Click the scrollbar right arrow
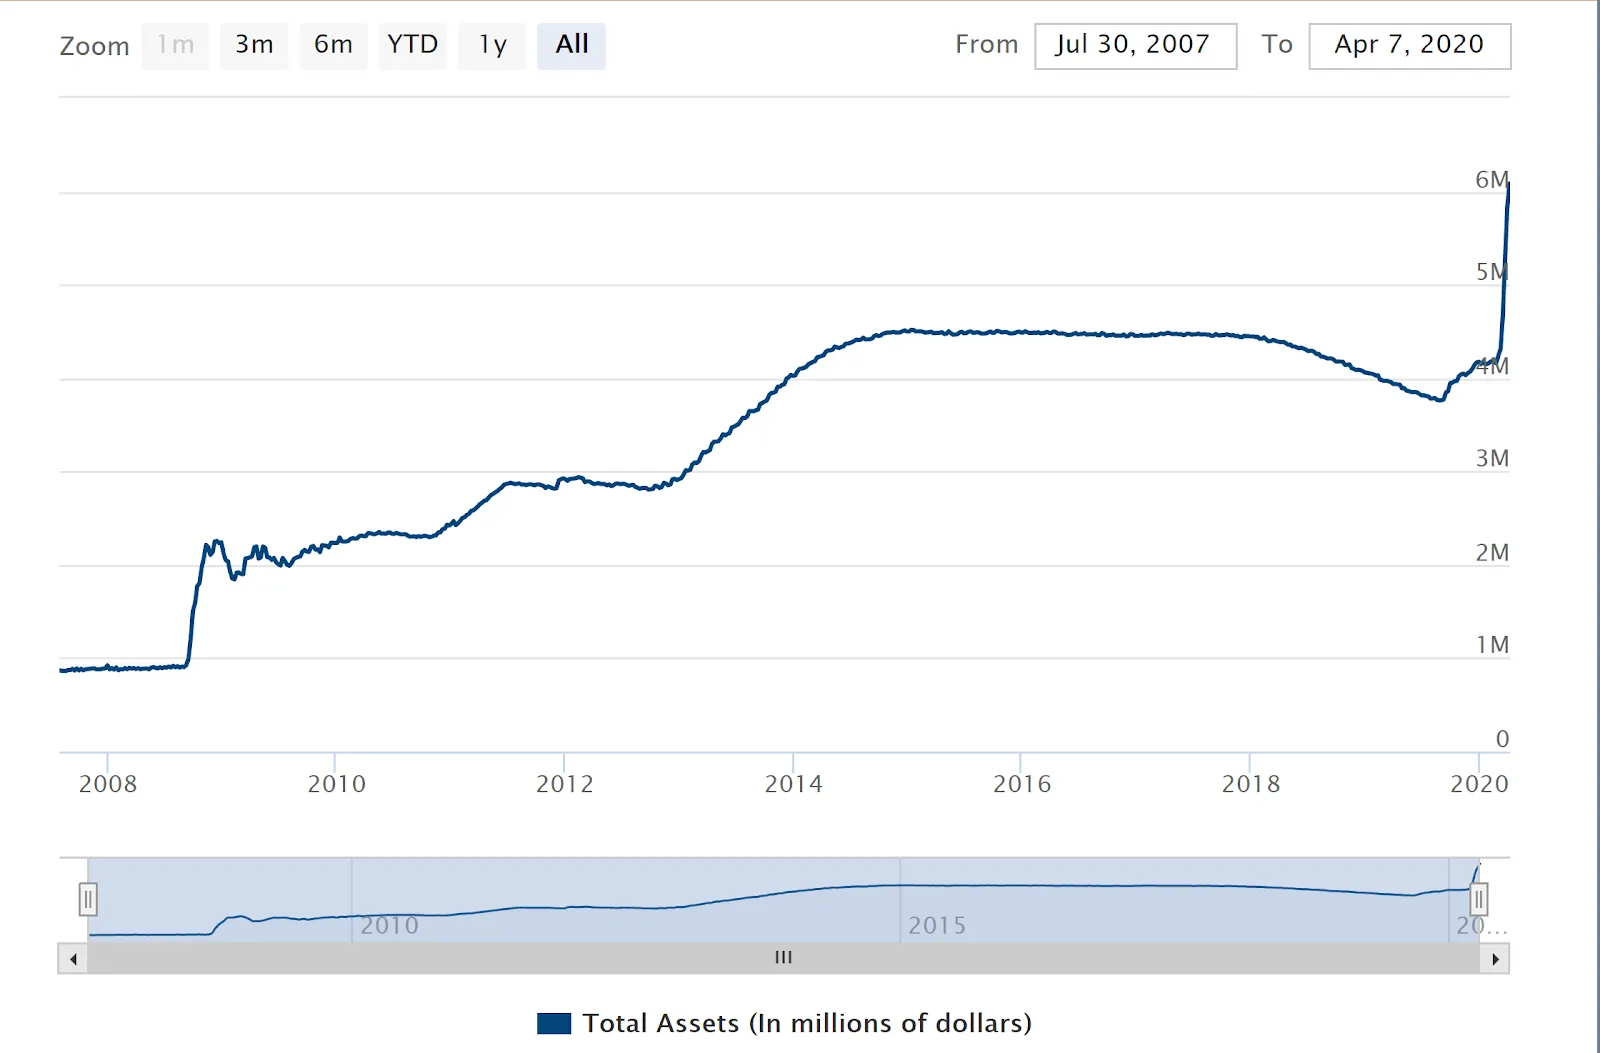 tap(1494, 958)
